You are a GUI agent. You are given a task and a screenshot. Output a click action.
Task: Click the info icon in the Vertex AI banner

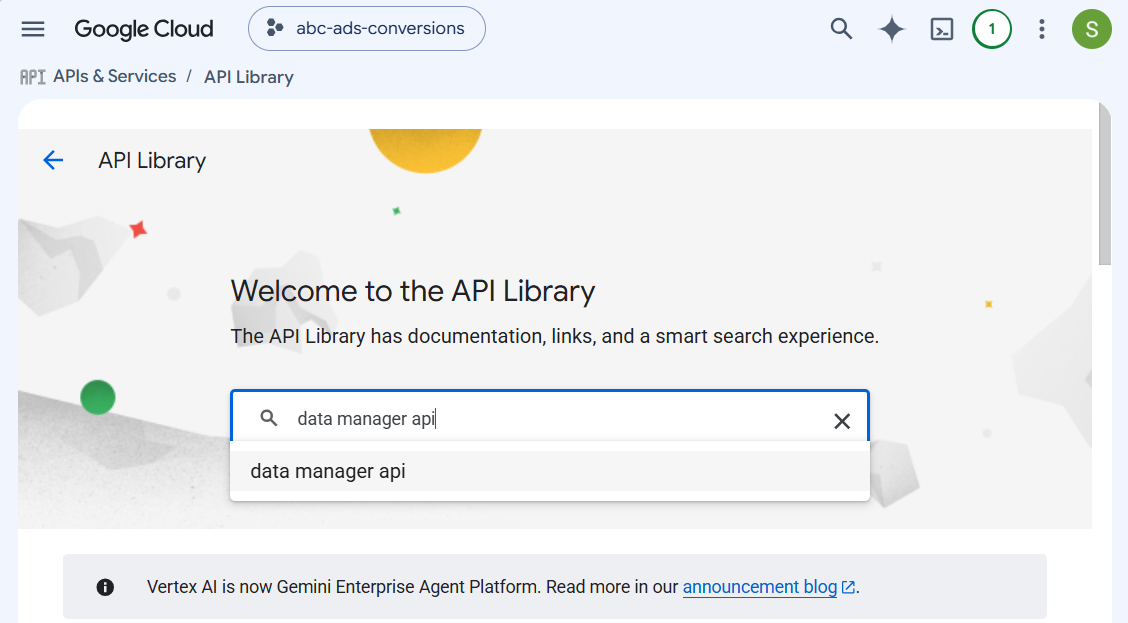coord(105,587)
